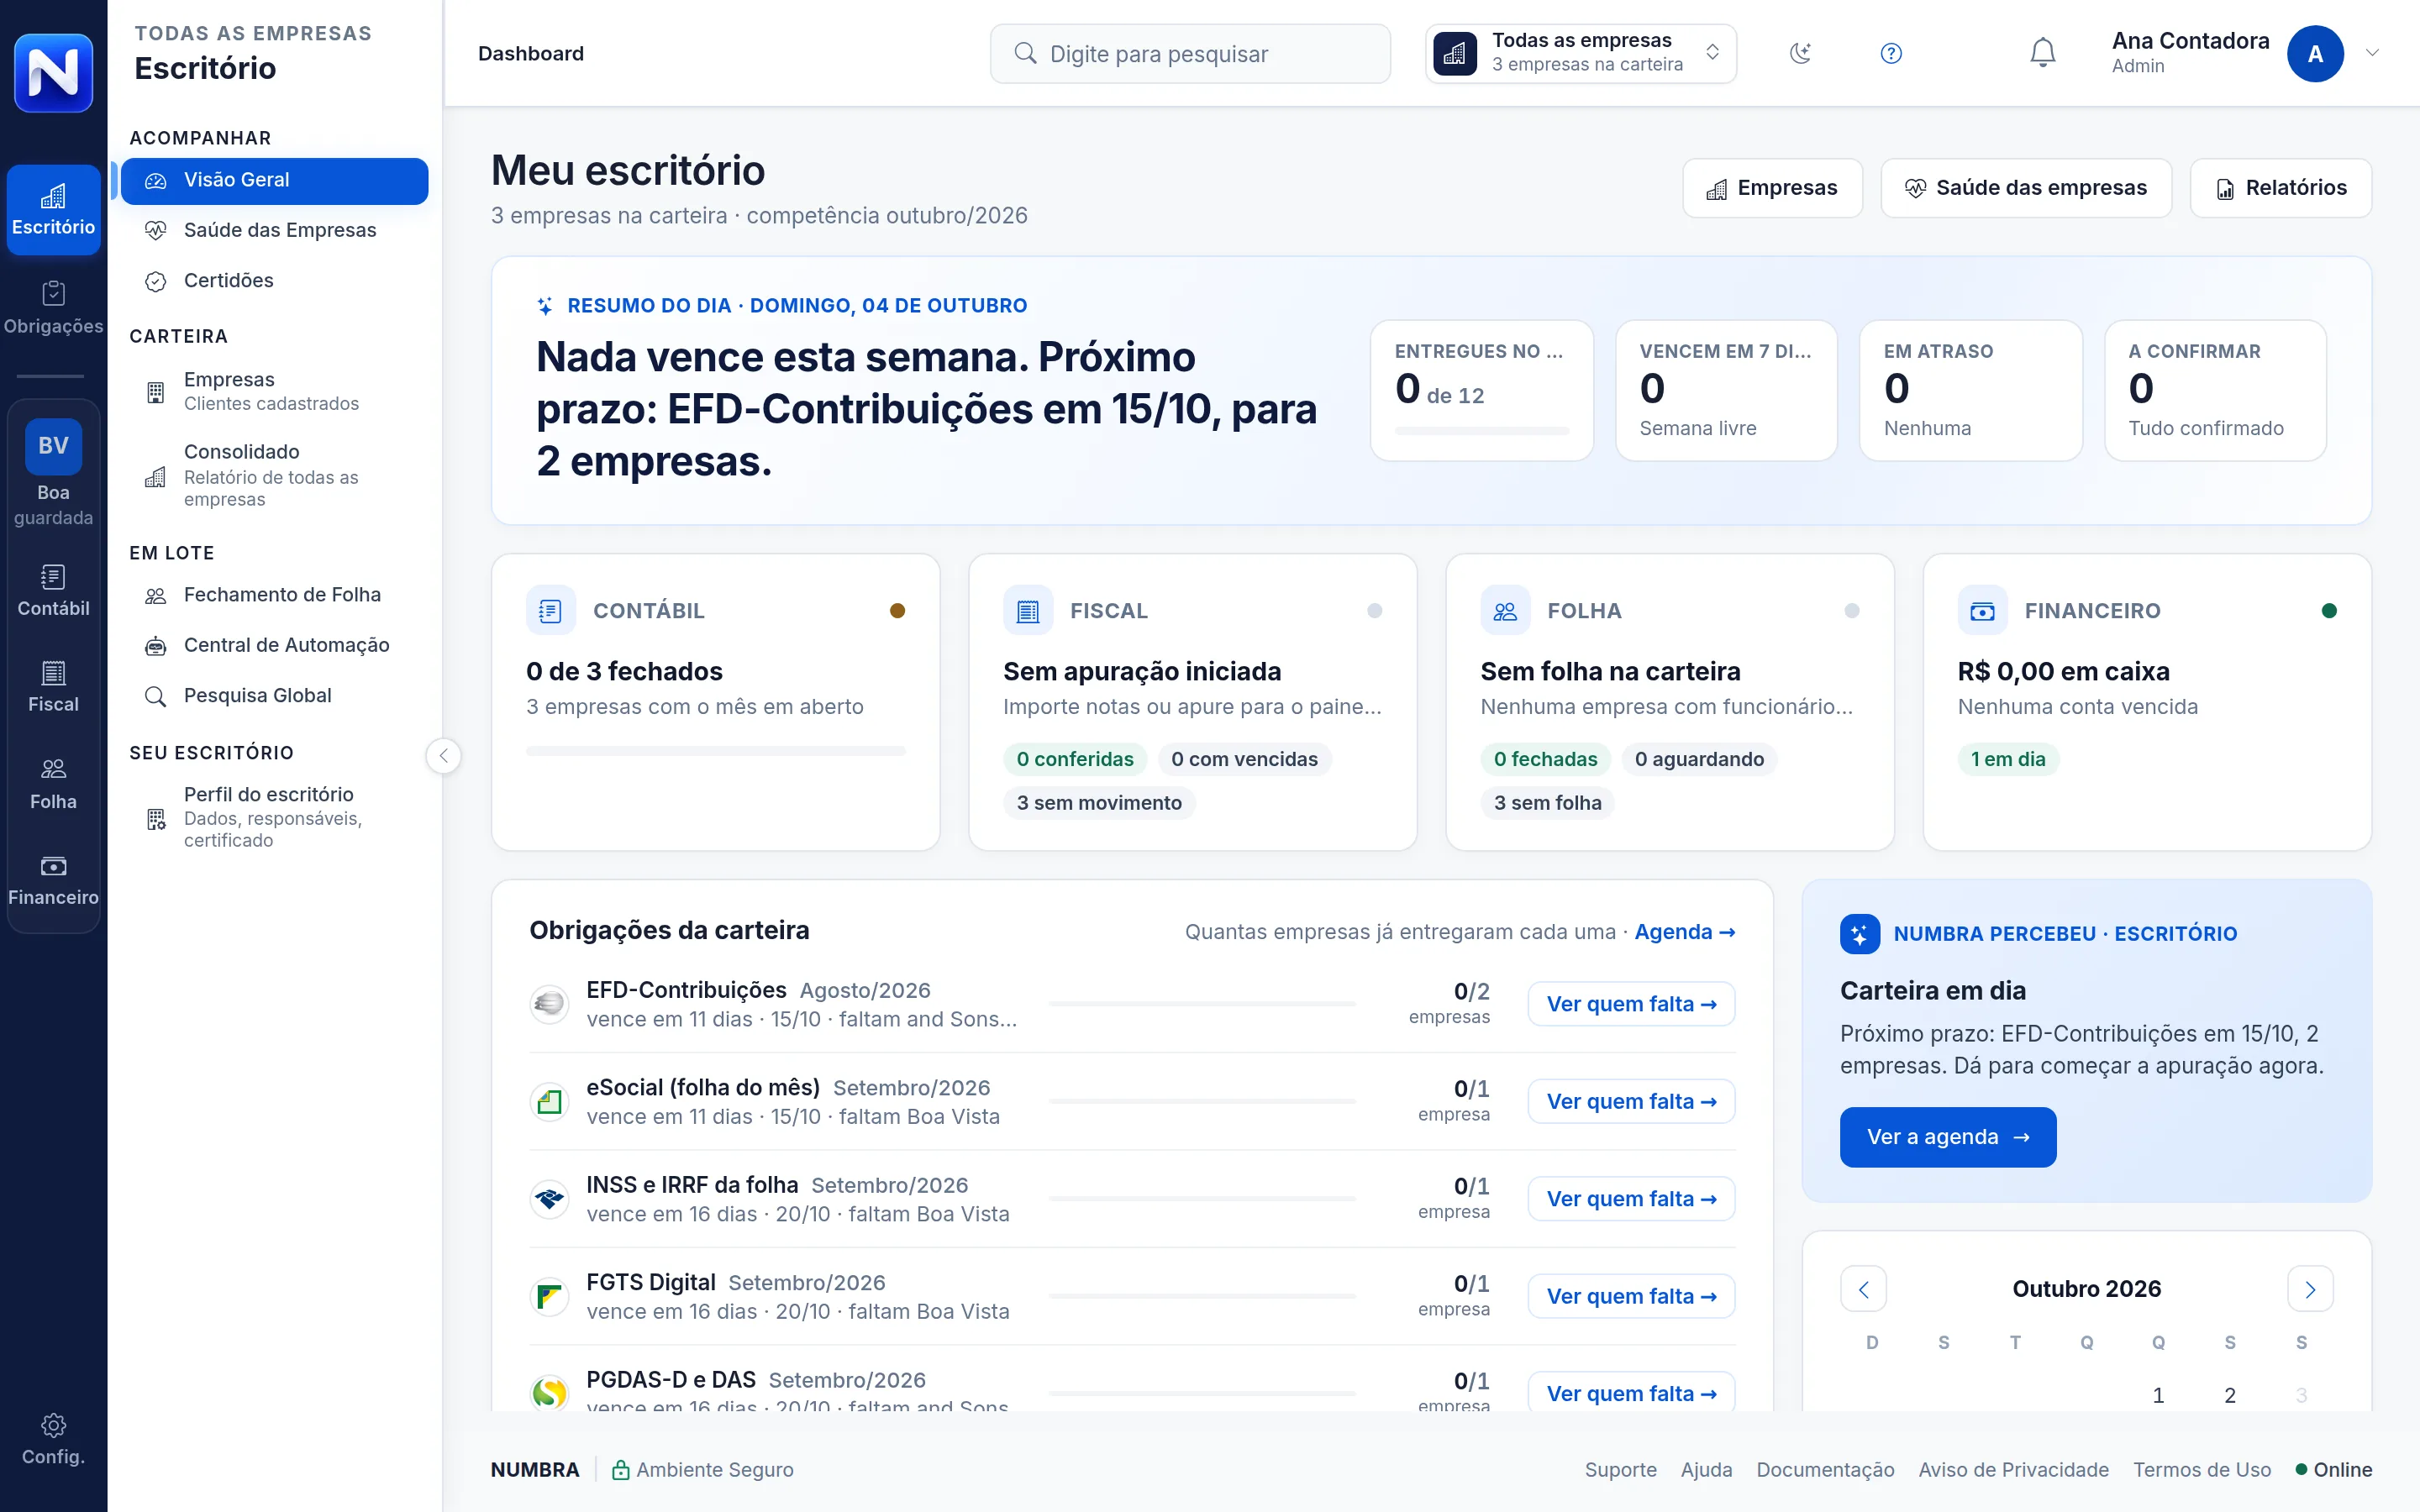Expand the user menu chevron

point(2372,53)
